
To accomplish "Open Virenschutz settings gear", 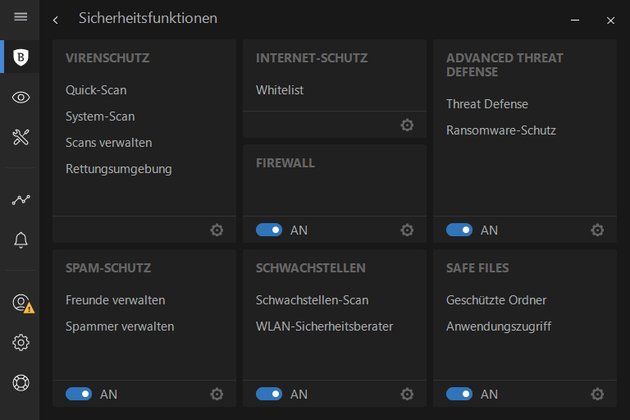I will [x=217, y=230].
